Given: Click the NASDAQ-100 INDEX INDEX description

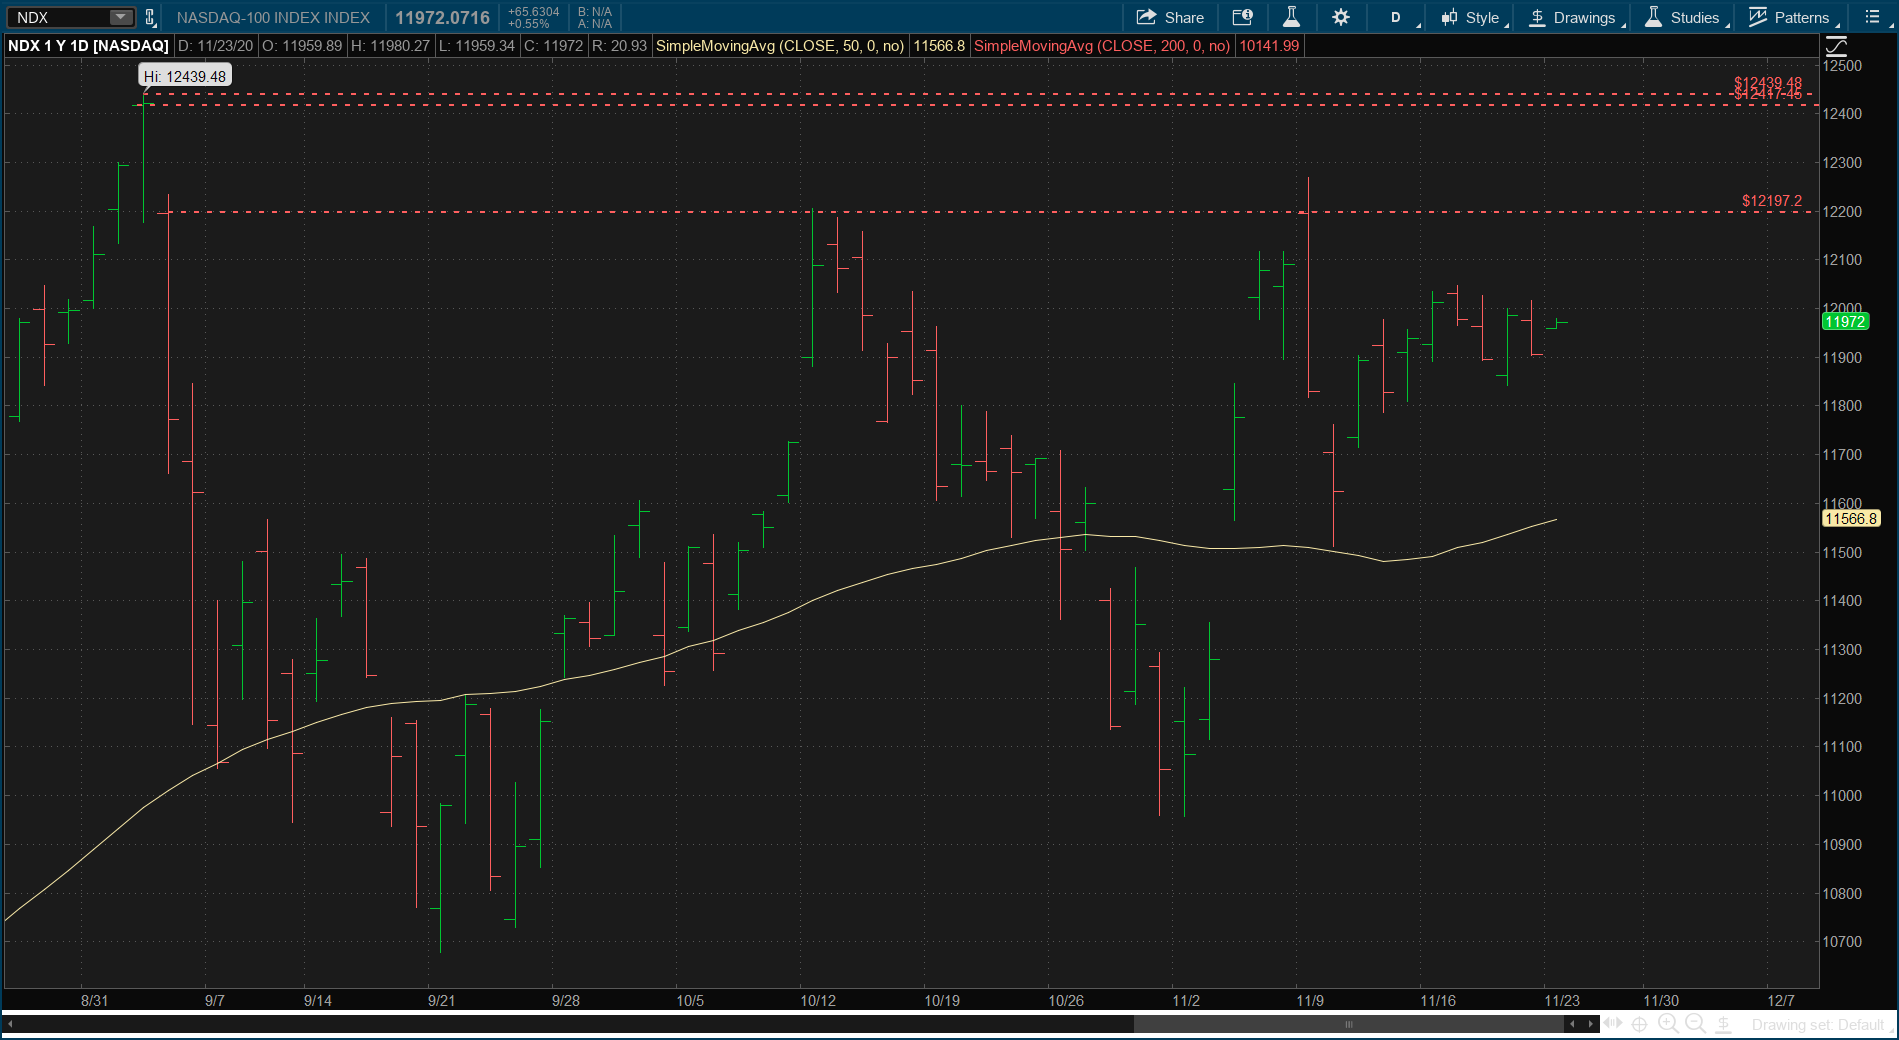Looking at the screenshot, I should (x=273, y=18).
